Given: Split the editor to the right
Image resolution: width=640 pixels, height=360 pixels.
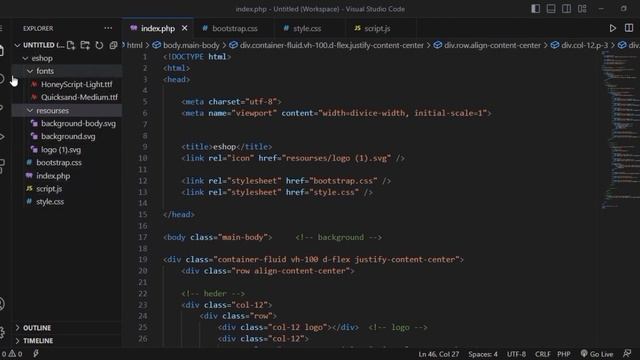Looking at the screenshot, I should pos(629,28).
